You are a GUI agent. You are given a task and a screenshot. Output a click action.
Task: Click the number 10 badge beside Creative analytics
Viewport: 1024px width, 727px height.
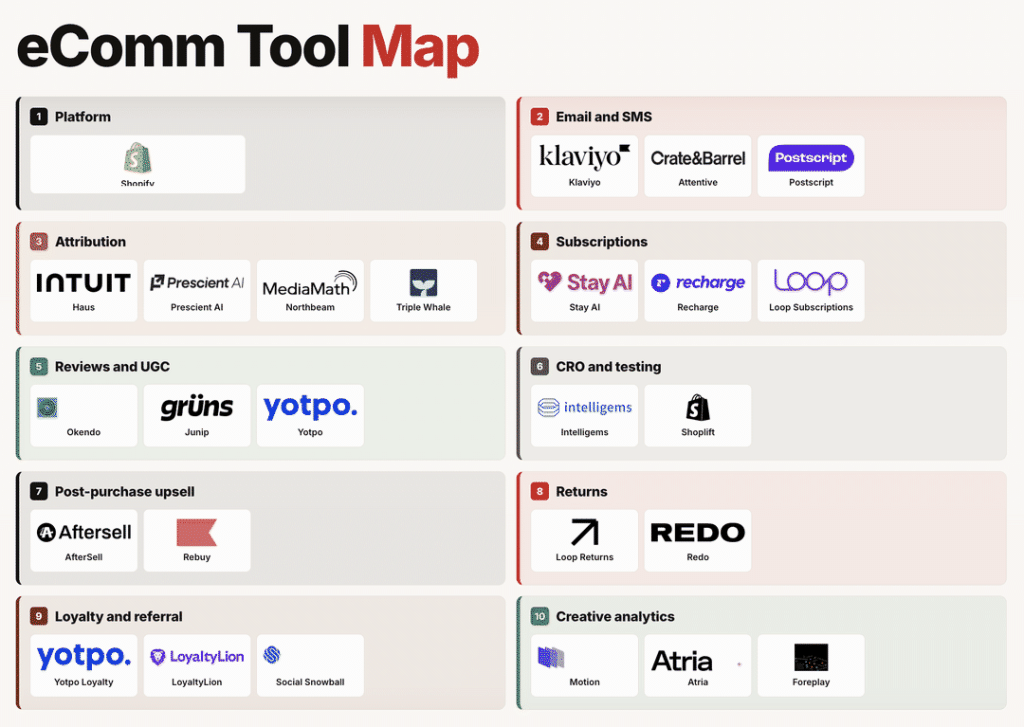click(x=539, y=617)
